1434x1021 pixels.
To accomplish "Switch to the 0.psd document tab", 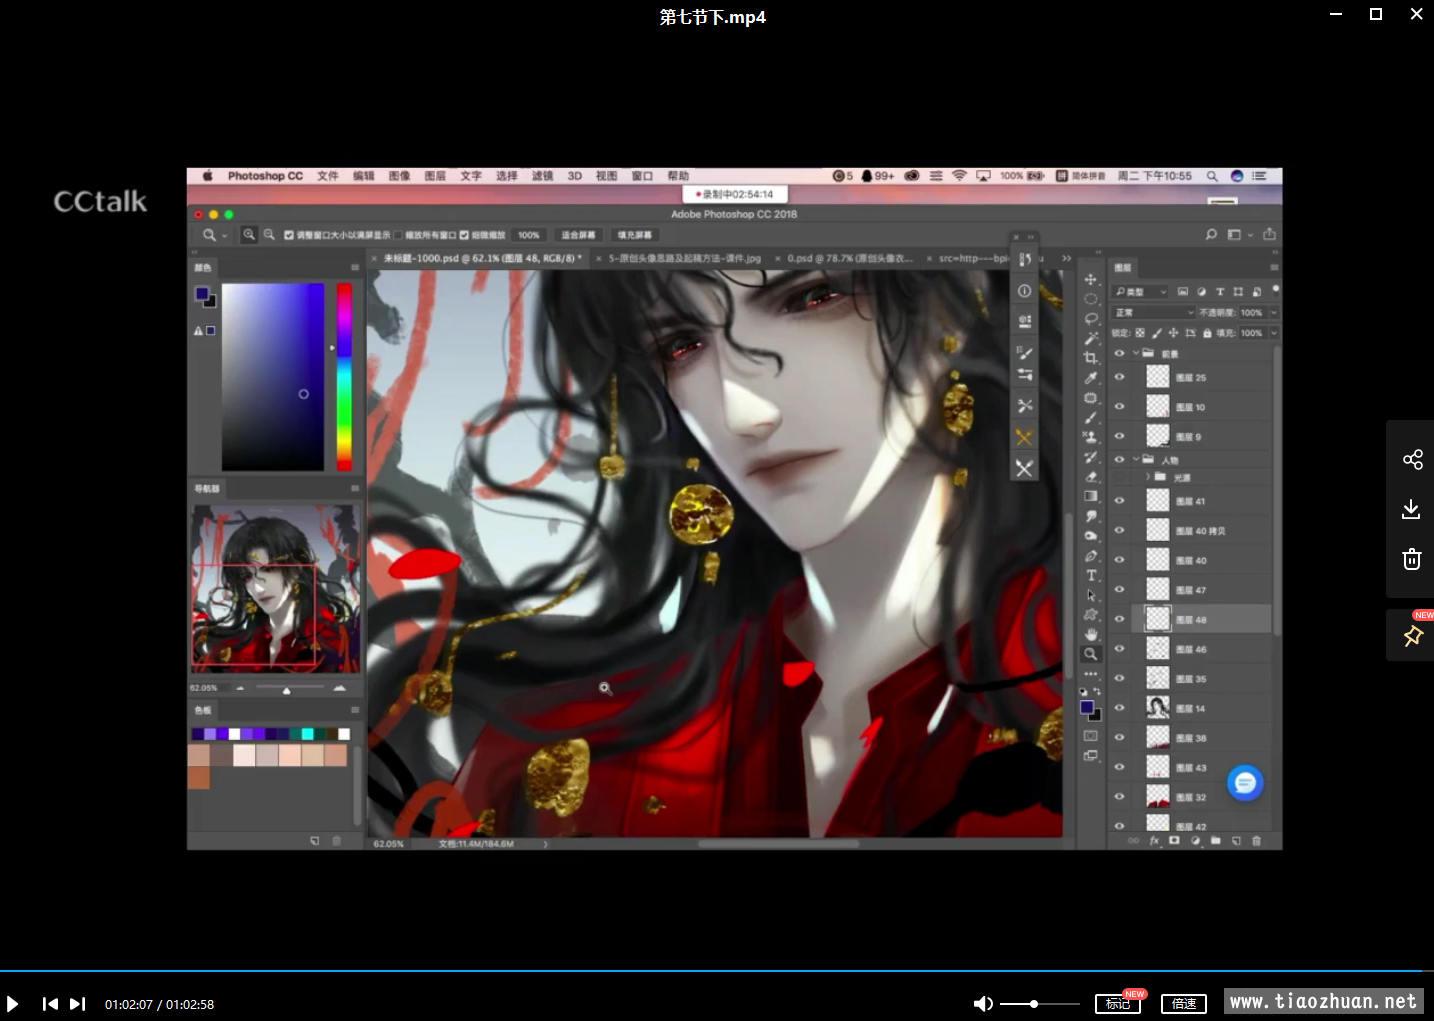I will click(848, 258).
